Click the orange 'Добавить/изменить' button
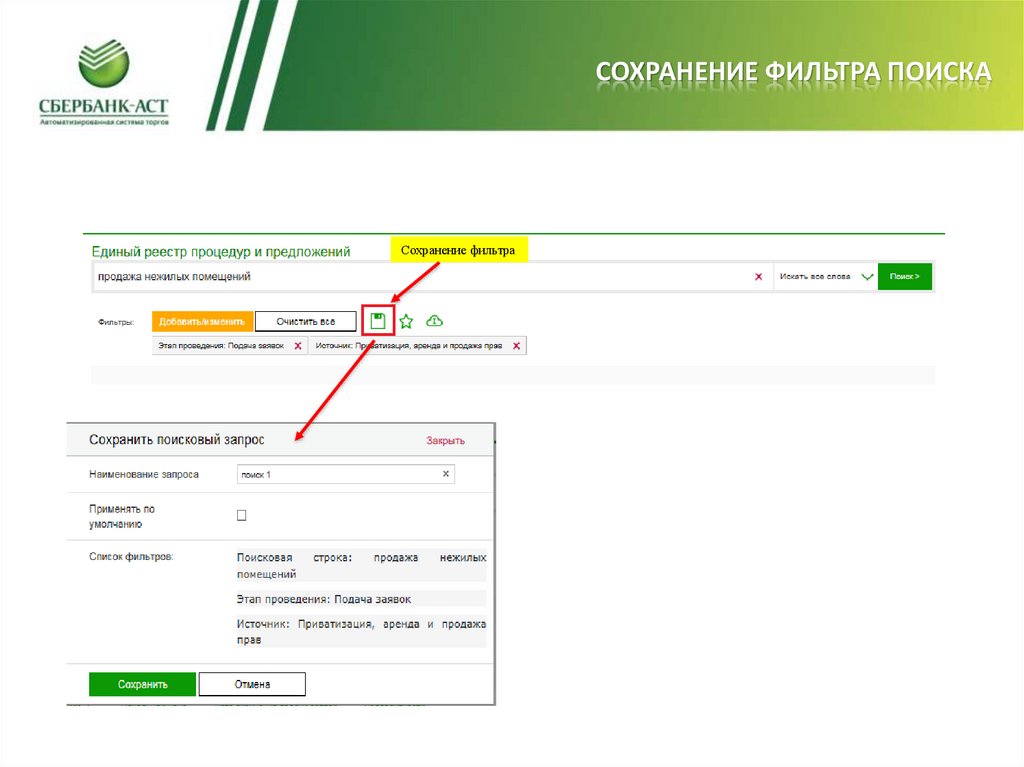Image resolution: width=1024 pixels, height=767 pixels. pos(199,321)
